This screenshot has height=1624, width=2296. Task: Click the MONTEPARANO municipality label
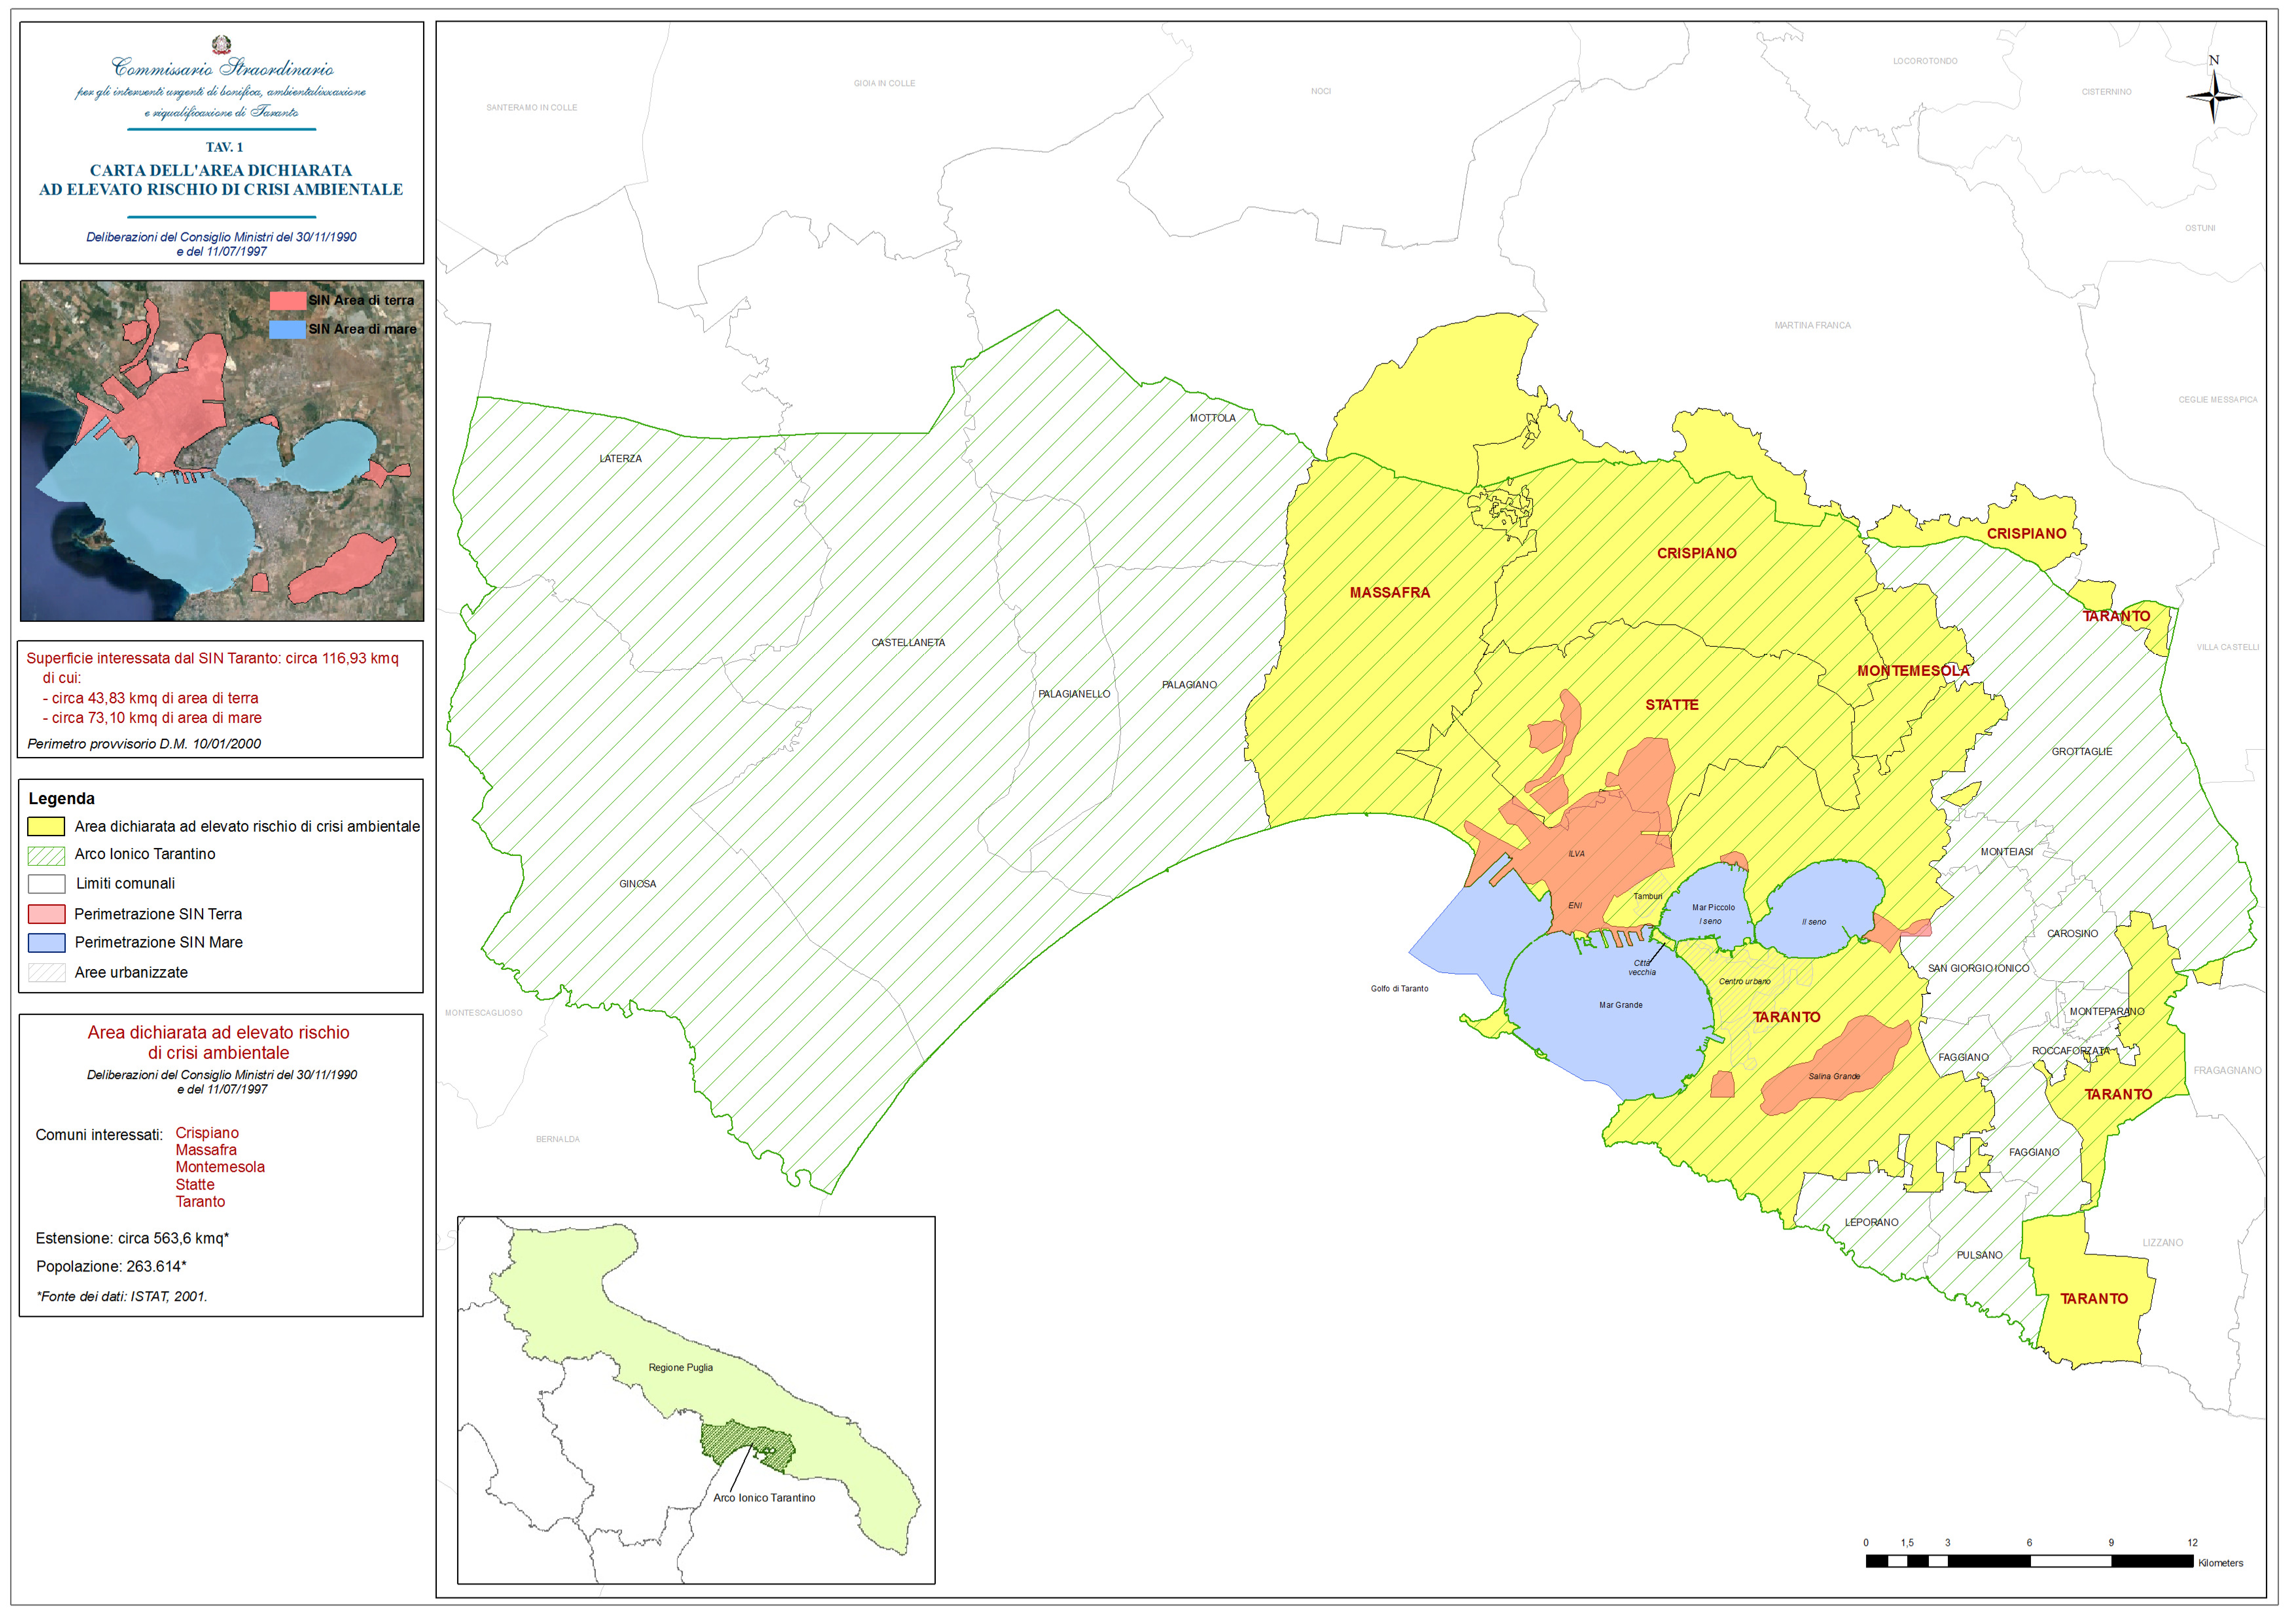(2107, 1012)
